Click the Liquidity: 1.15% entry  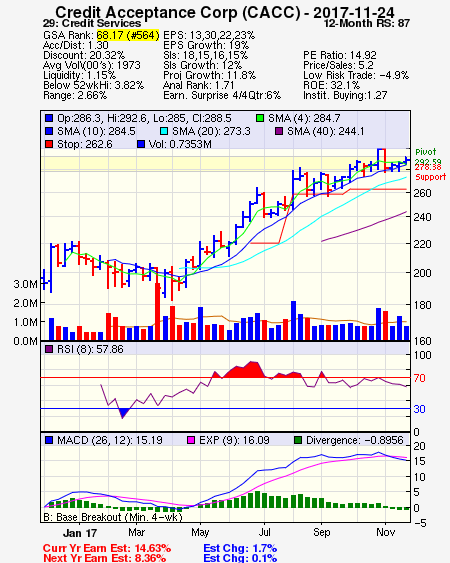pos(79,75)
